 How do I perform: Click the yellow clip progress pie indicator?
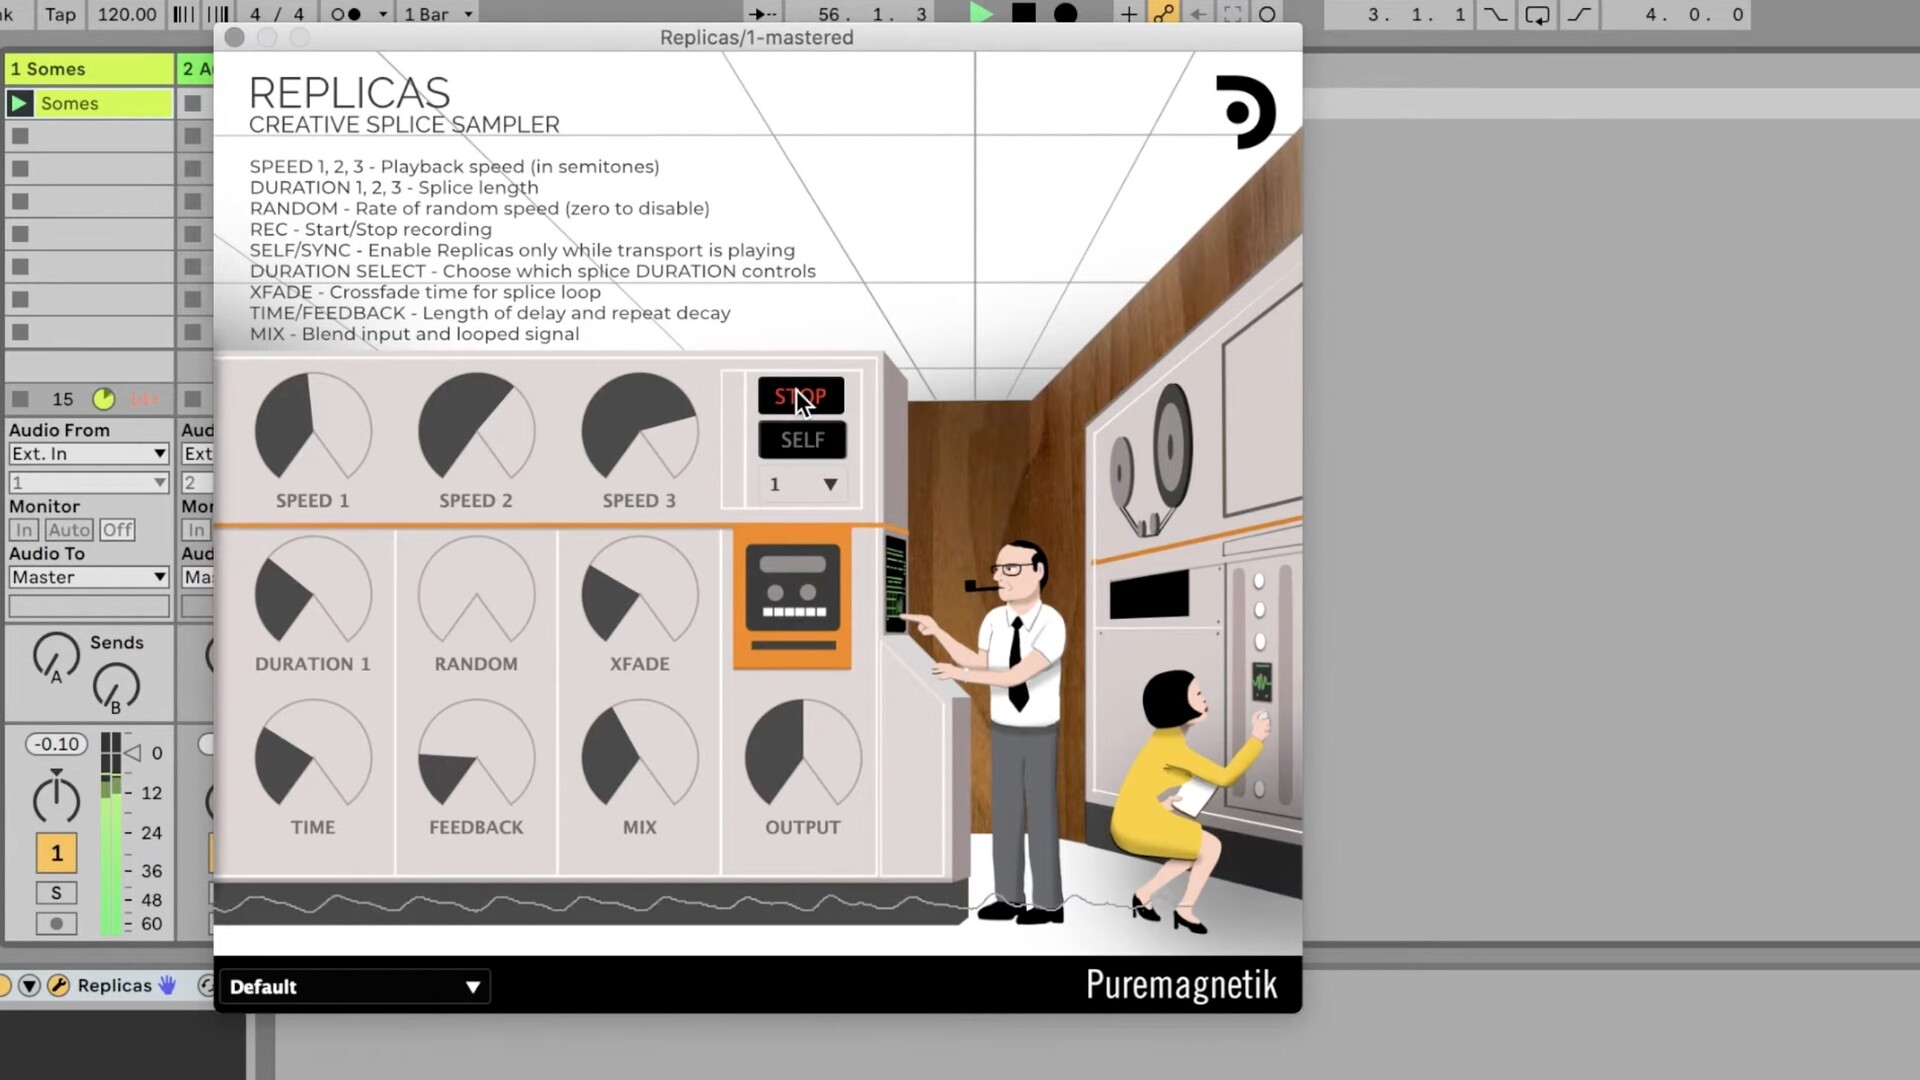103,399
